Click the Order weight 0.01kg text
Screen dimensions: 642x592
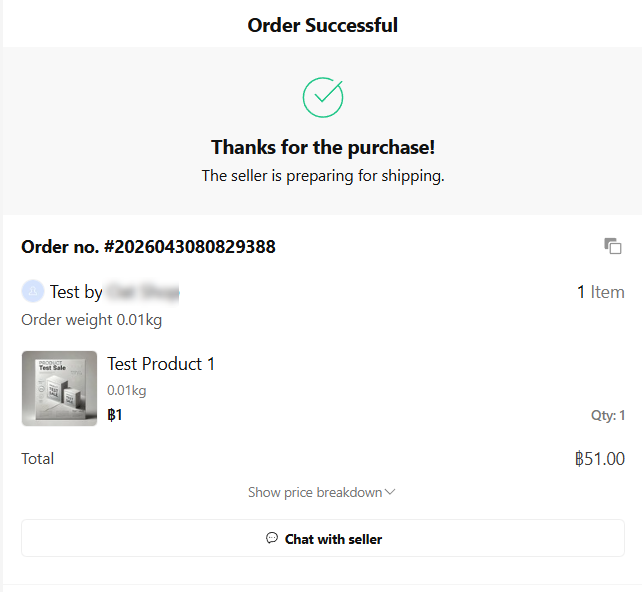pos(92,320)
